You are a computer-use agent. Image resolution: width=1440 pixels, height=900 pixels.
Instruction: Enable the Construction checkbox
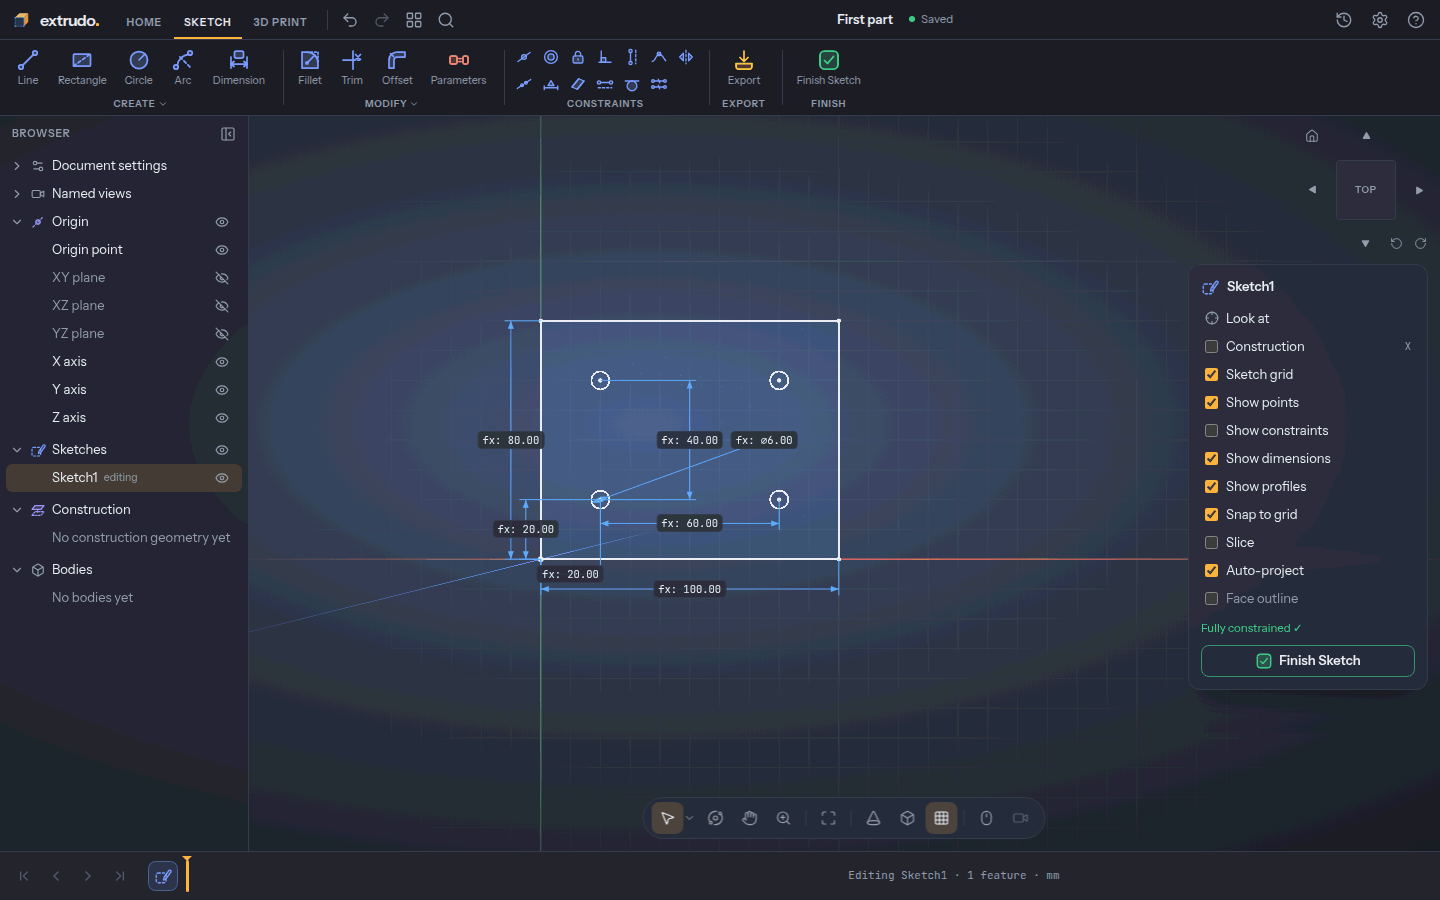(x=1211, y=347)
